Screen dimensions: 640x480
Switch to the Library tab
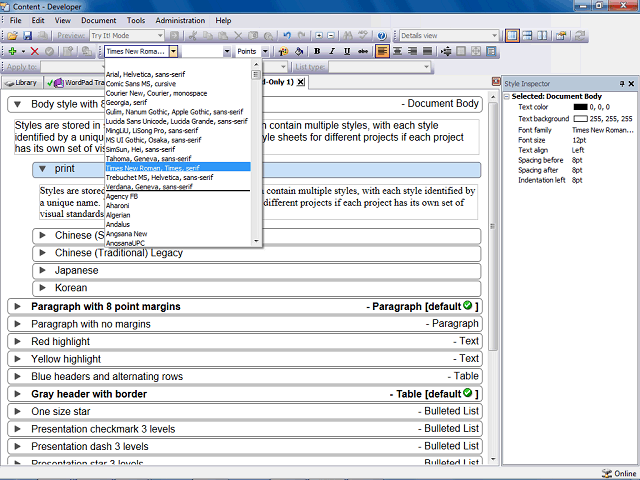pos(22,83)
